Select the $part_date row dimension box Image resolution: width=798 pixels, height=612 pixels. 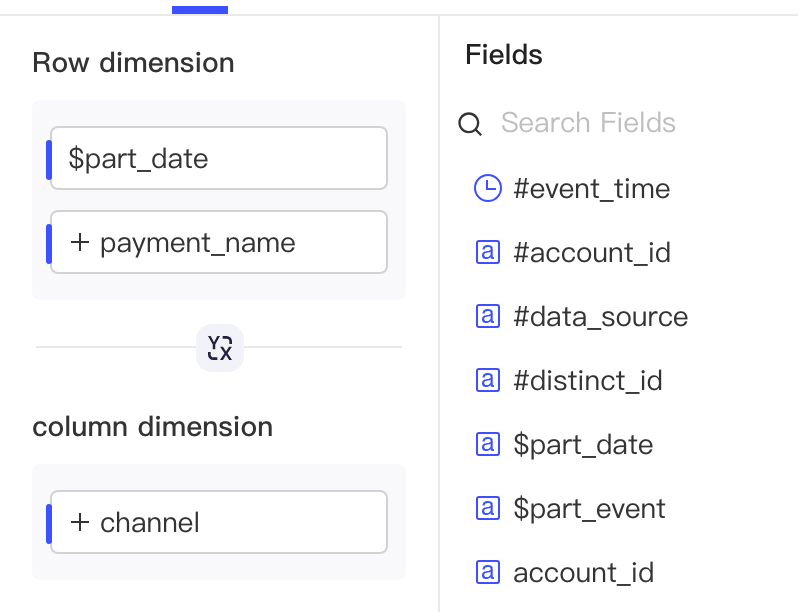tap(219, 158)
